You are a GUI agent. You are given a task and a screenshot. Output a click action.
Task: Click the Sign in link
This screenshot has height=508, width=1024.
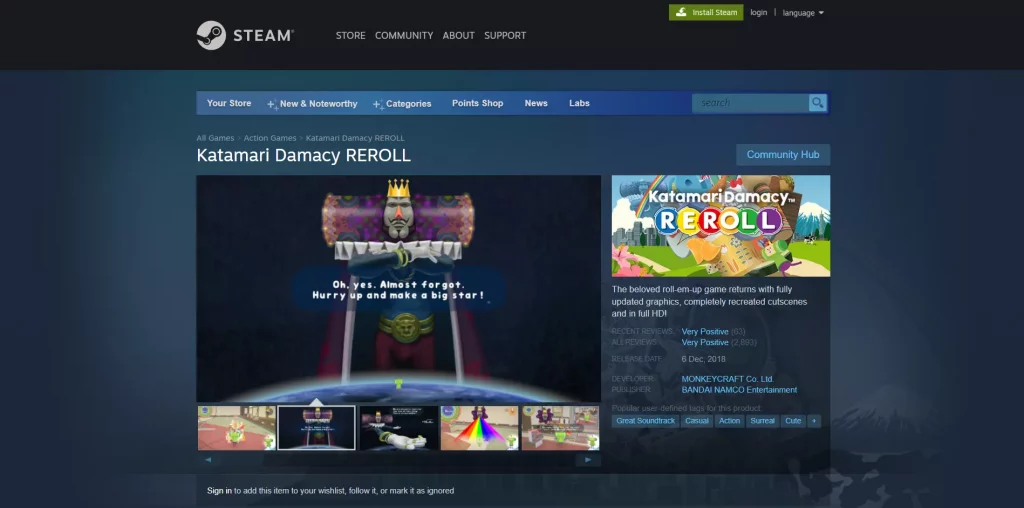click(x=219, y=491)
